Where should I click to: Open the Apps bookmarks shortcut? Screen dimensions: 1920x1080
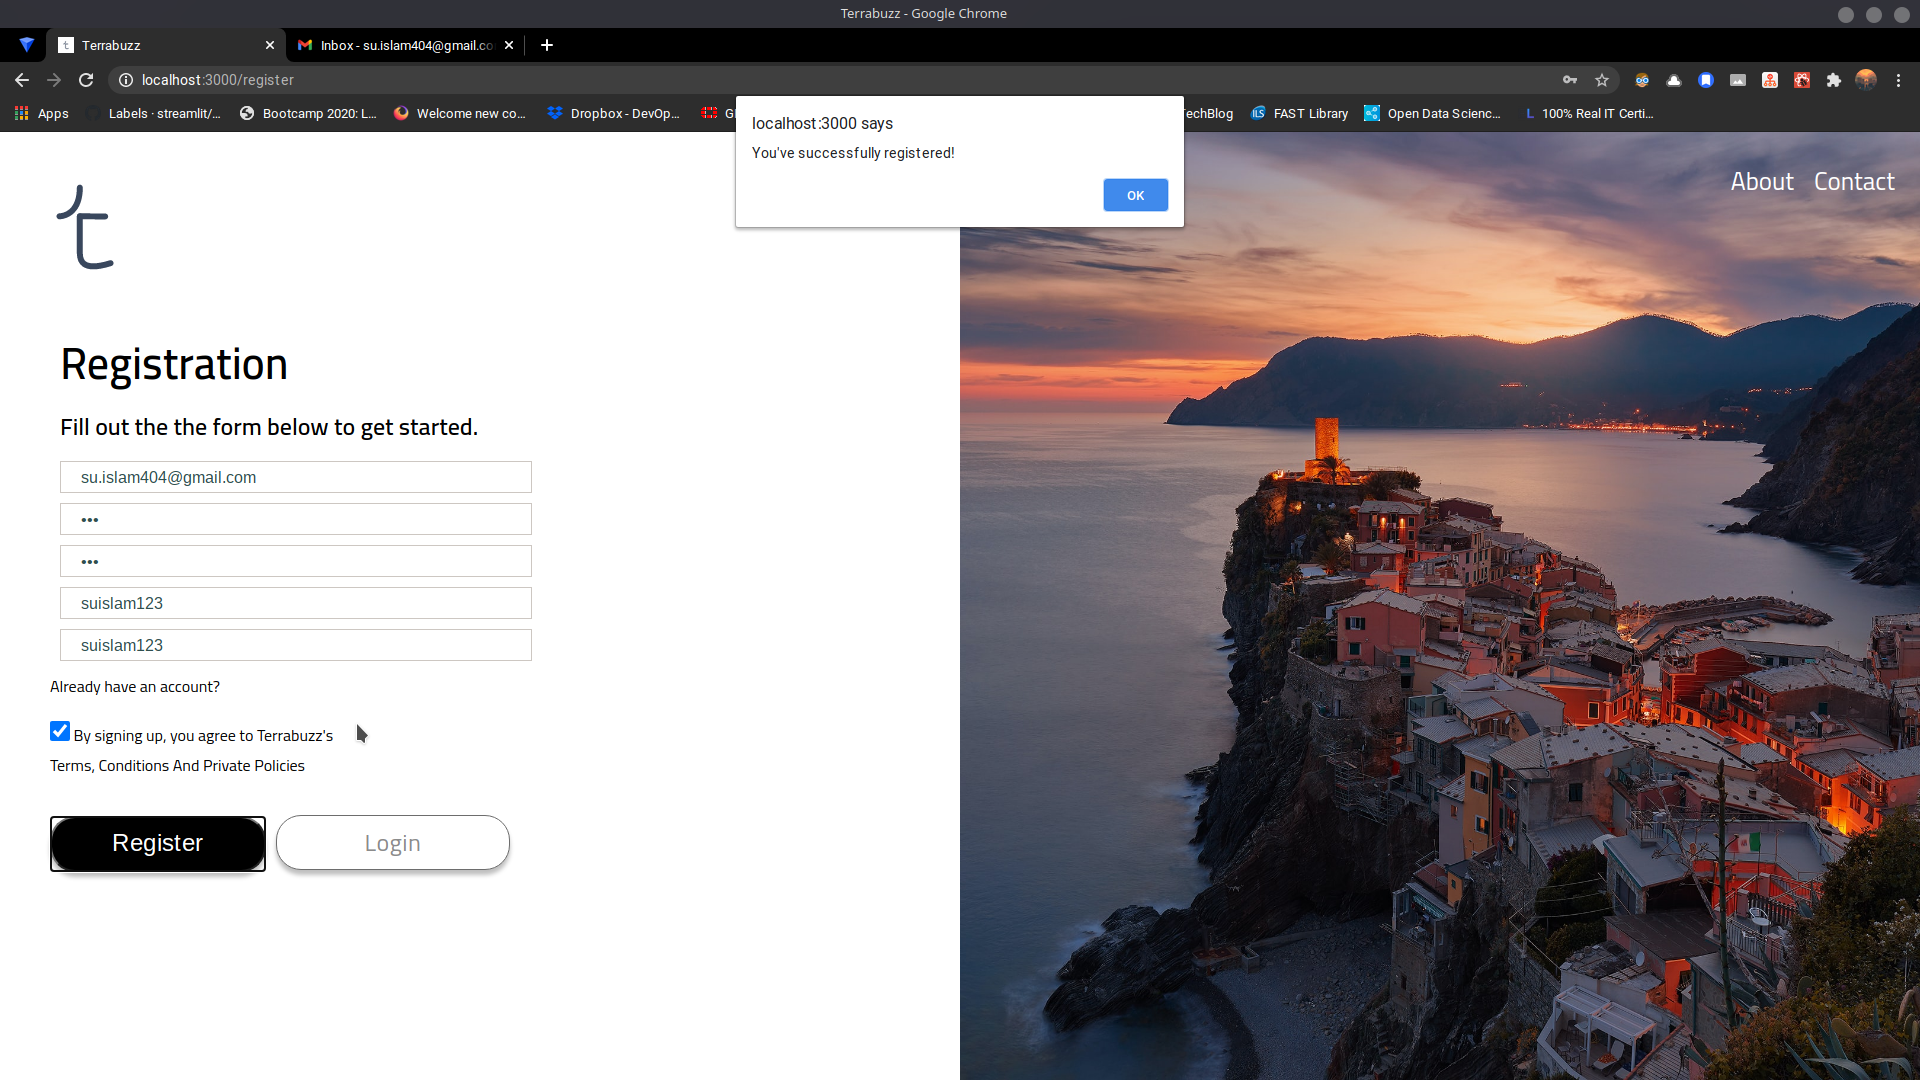[x=42, y=114]
